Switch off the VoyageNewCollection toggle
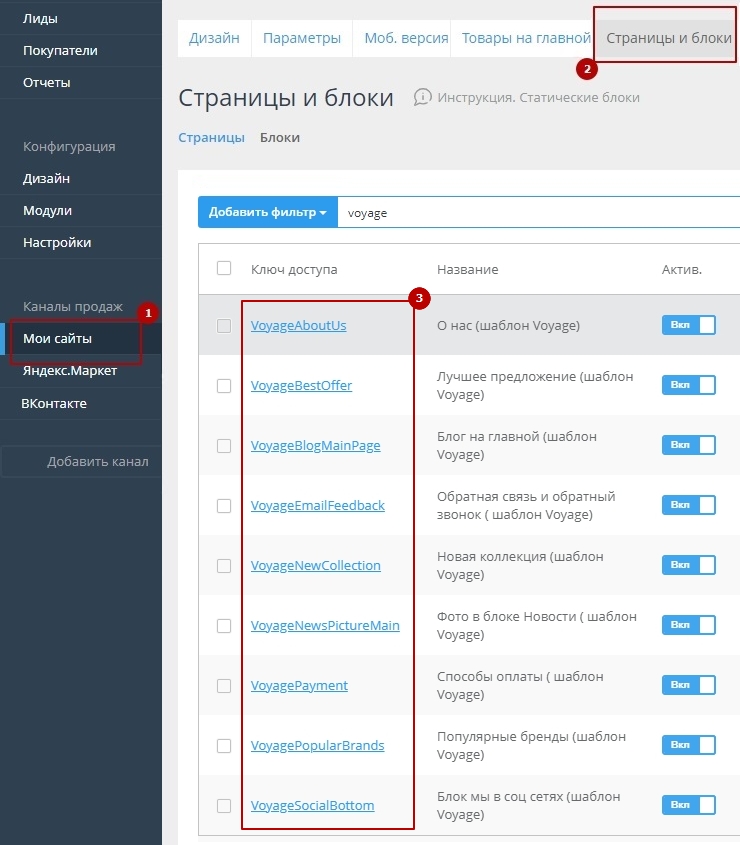This screenshot has width=740, height=845. click(688, 565)
